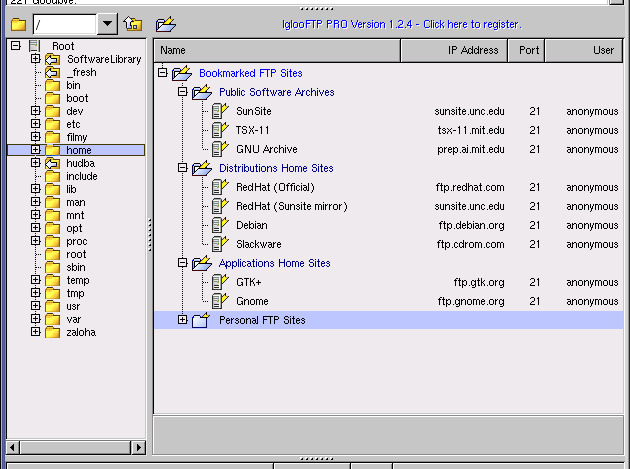Click the Slackware bookmark icon

point(220,244)
